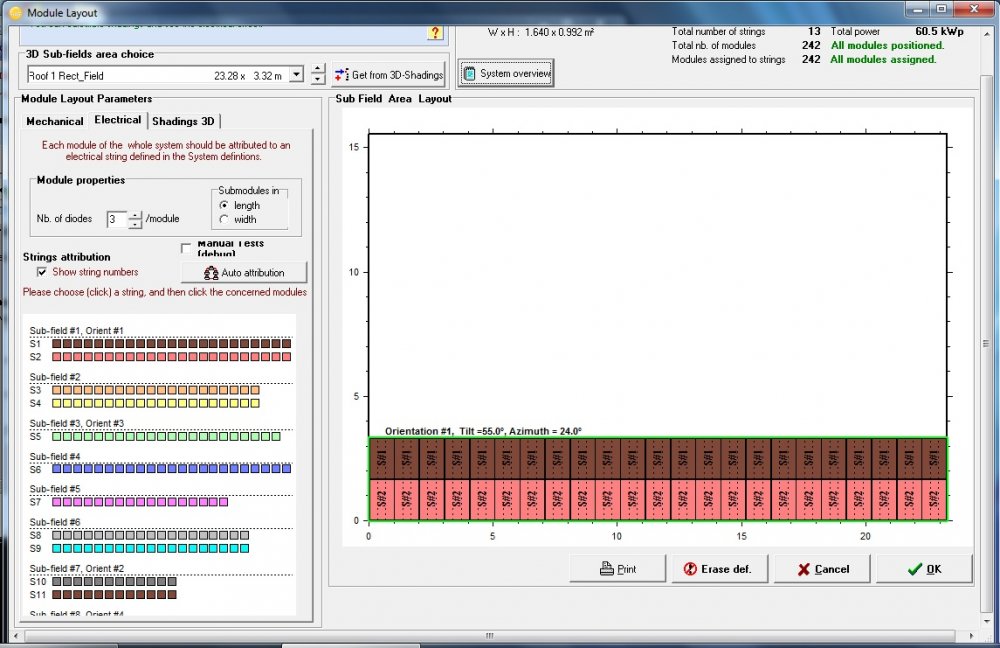Image resolution: width=1000 pixels, height=648 pixels.
Task: Select string S5 green module row
Action: pyautogui.click(x=165, y=436)
